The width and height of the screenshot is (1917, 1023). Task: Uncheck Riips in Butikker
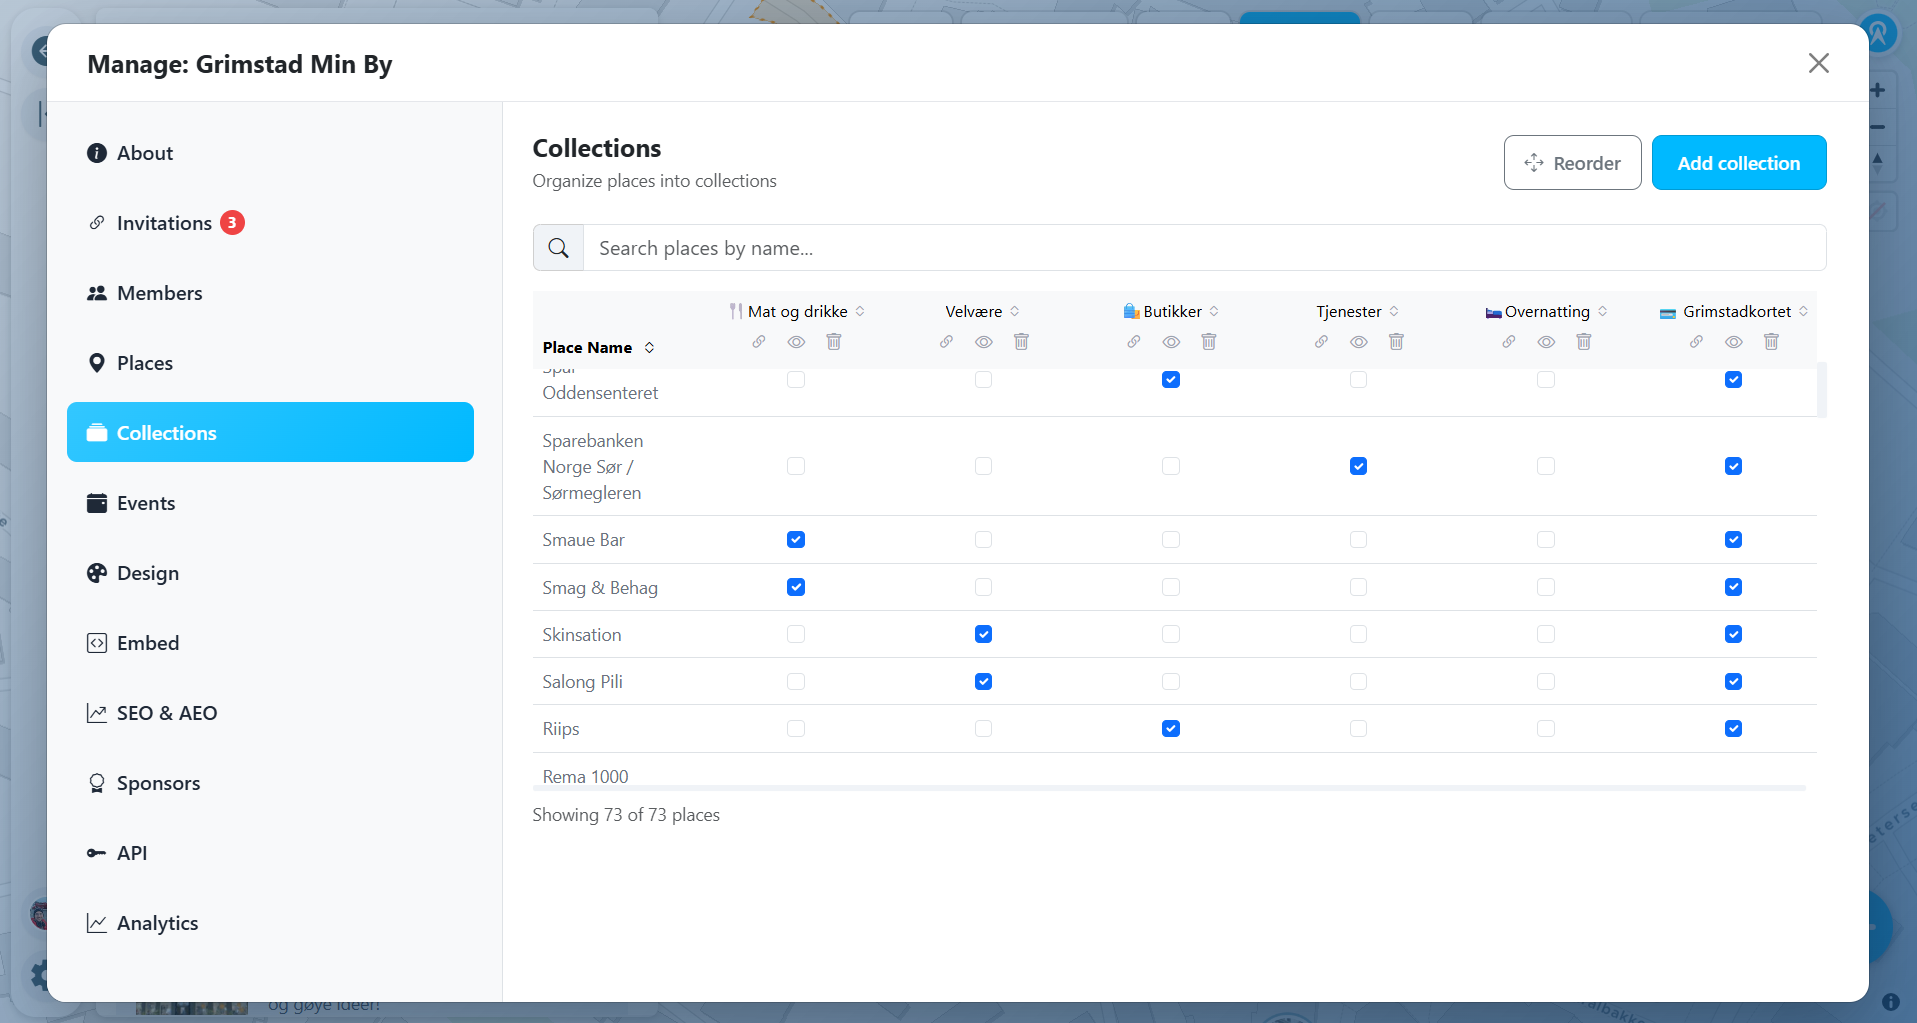click(x=1171, y=728)
